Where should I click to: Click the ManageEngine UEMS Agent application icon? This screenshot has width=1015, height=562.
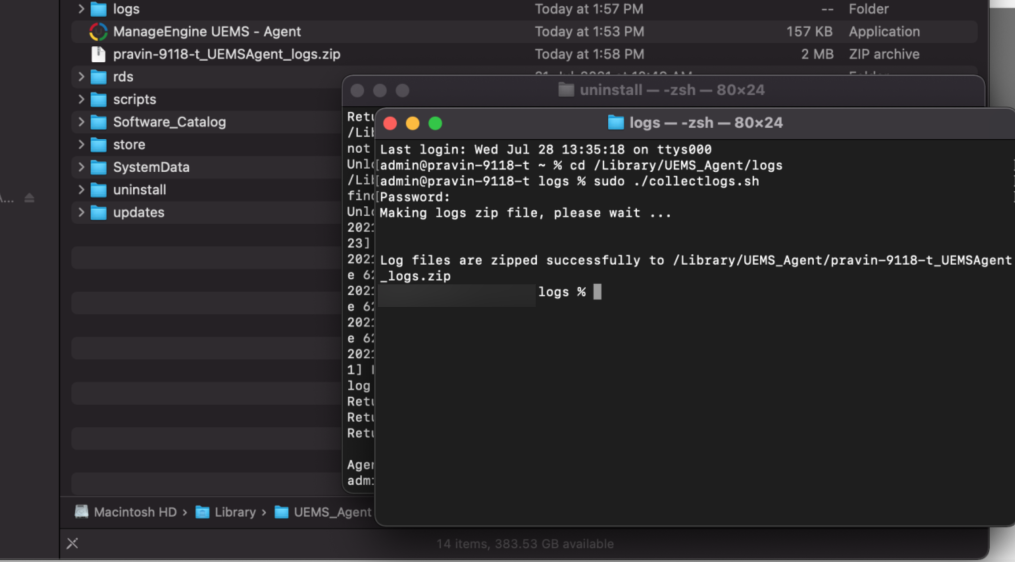[x=98, y=32]
